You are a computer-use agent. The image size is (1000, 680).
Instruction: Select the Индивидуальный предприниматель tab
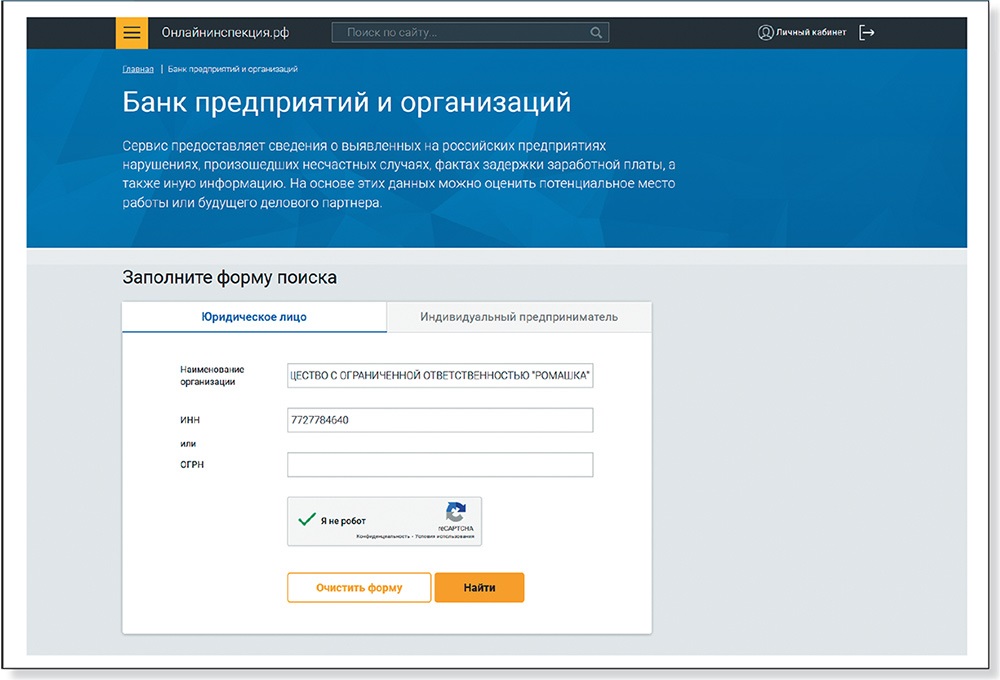coord(518,317)
